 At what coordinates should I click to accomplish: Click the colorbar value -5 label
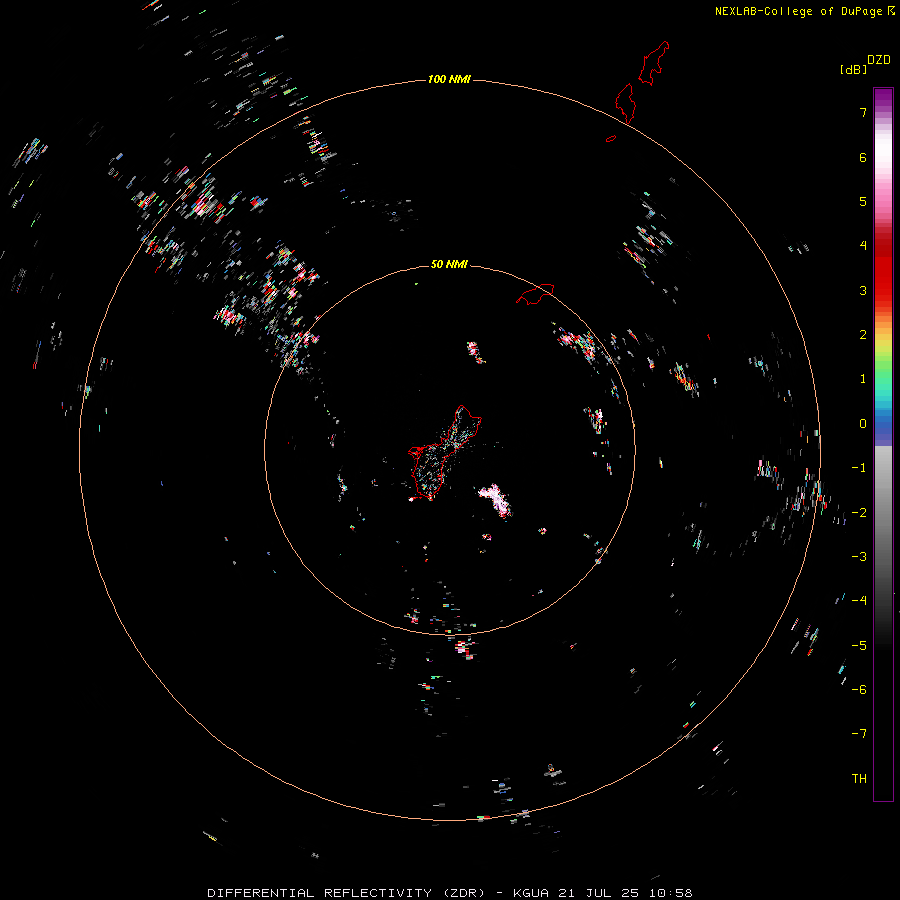[x=859, y=645]
